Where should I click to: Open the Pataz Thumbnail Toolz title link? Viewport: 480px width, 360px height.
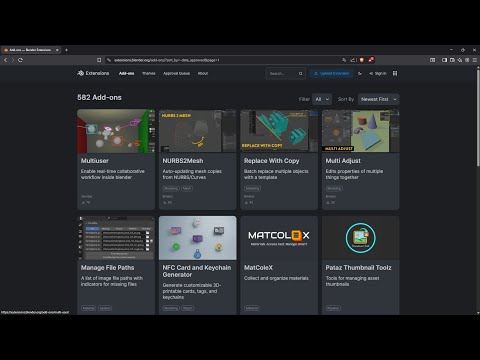358,268
